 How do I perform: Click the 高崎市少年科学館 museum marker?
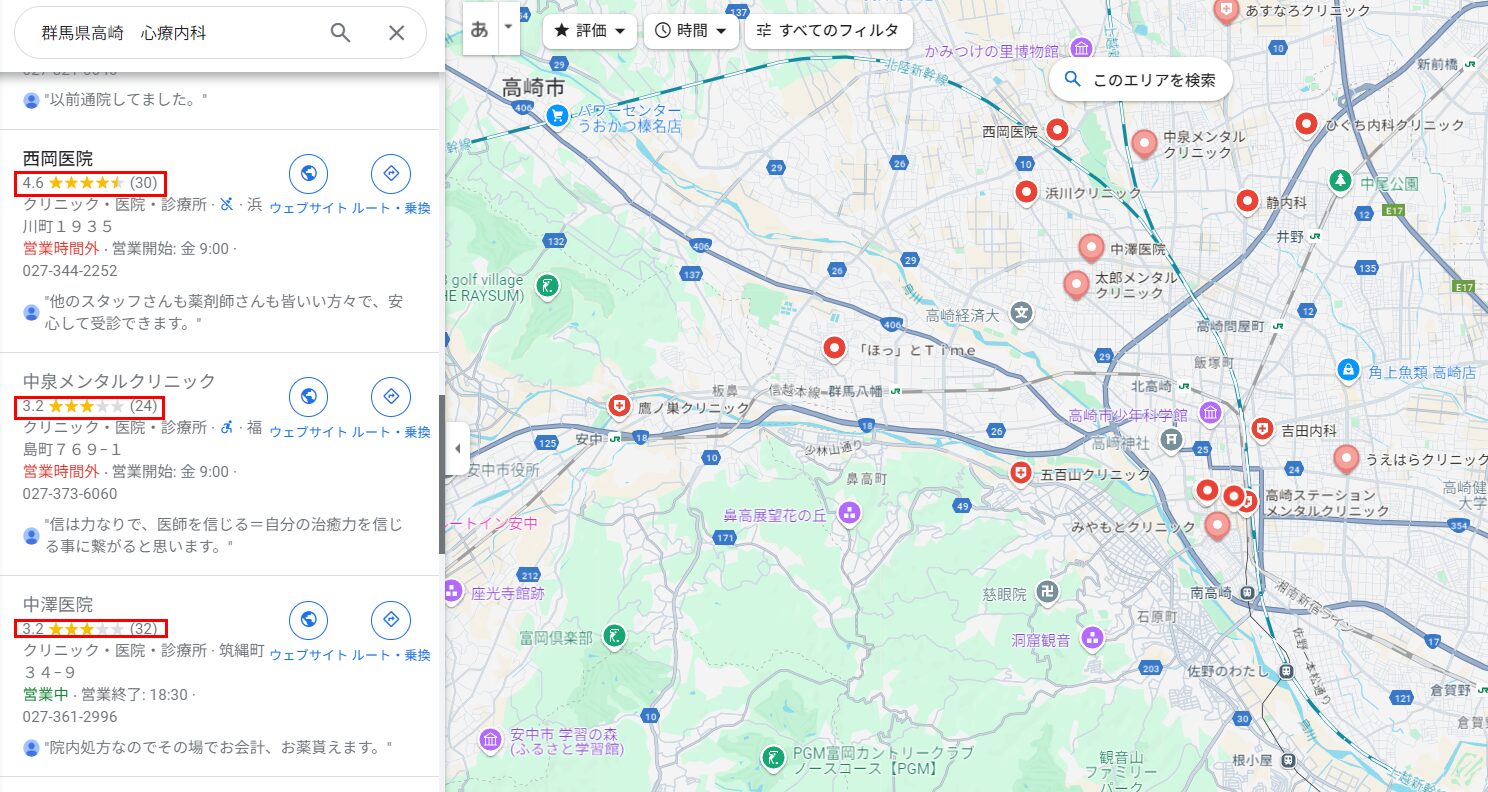coord(1210,412)
